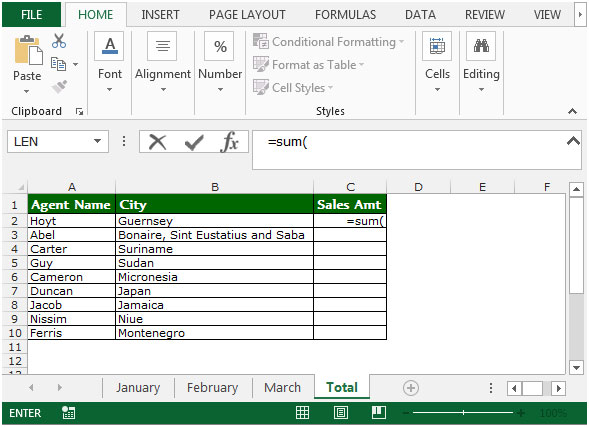Click the cell containing Montenegro
This screenshot has height=427, width=589.
click(x=214, y=333)
